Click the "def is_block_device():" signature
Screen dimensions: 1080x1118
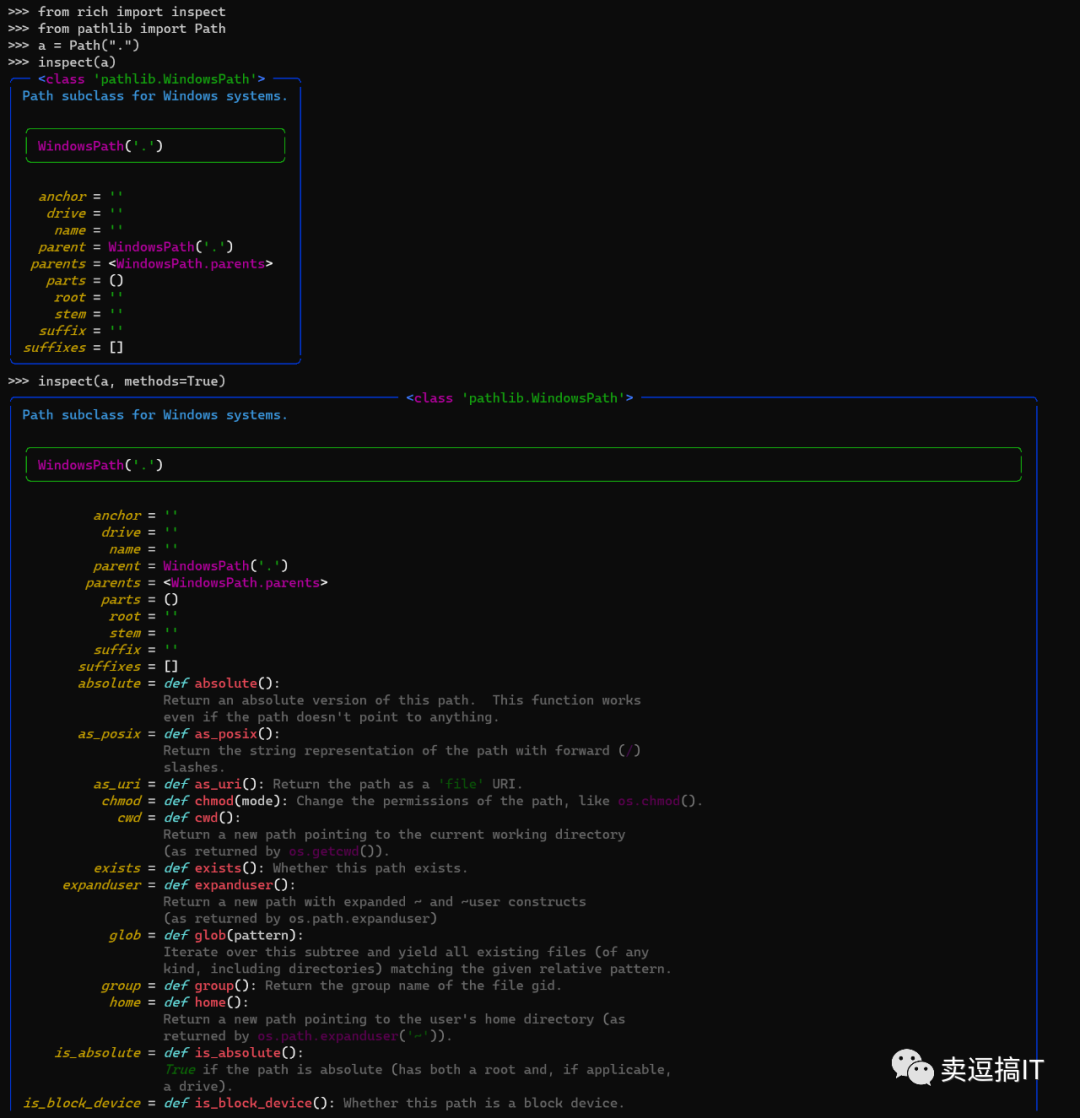[249, 1104]
